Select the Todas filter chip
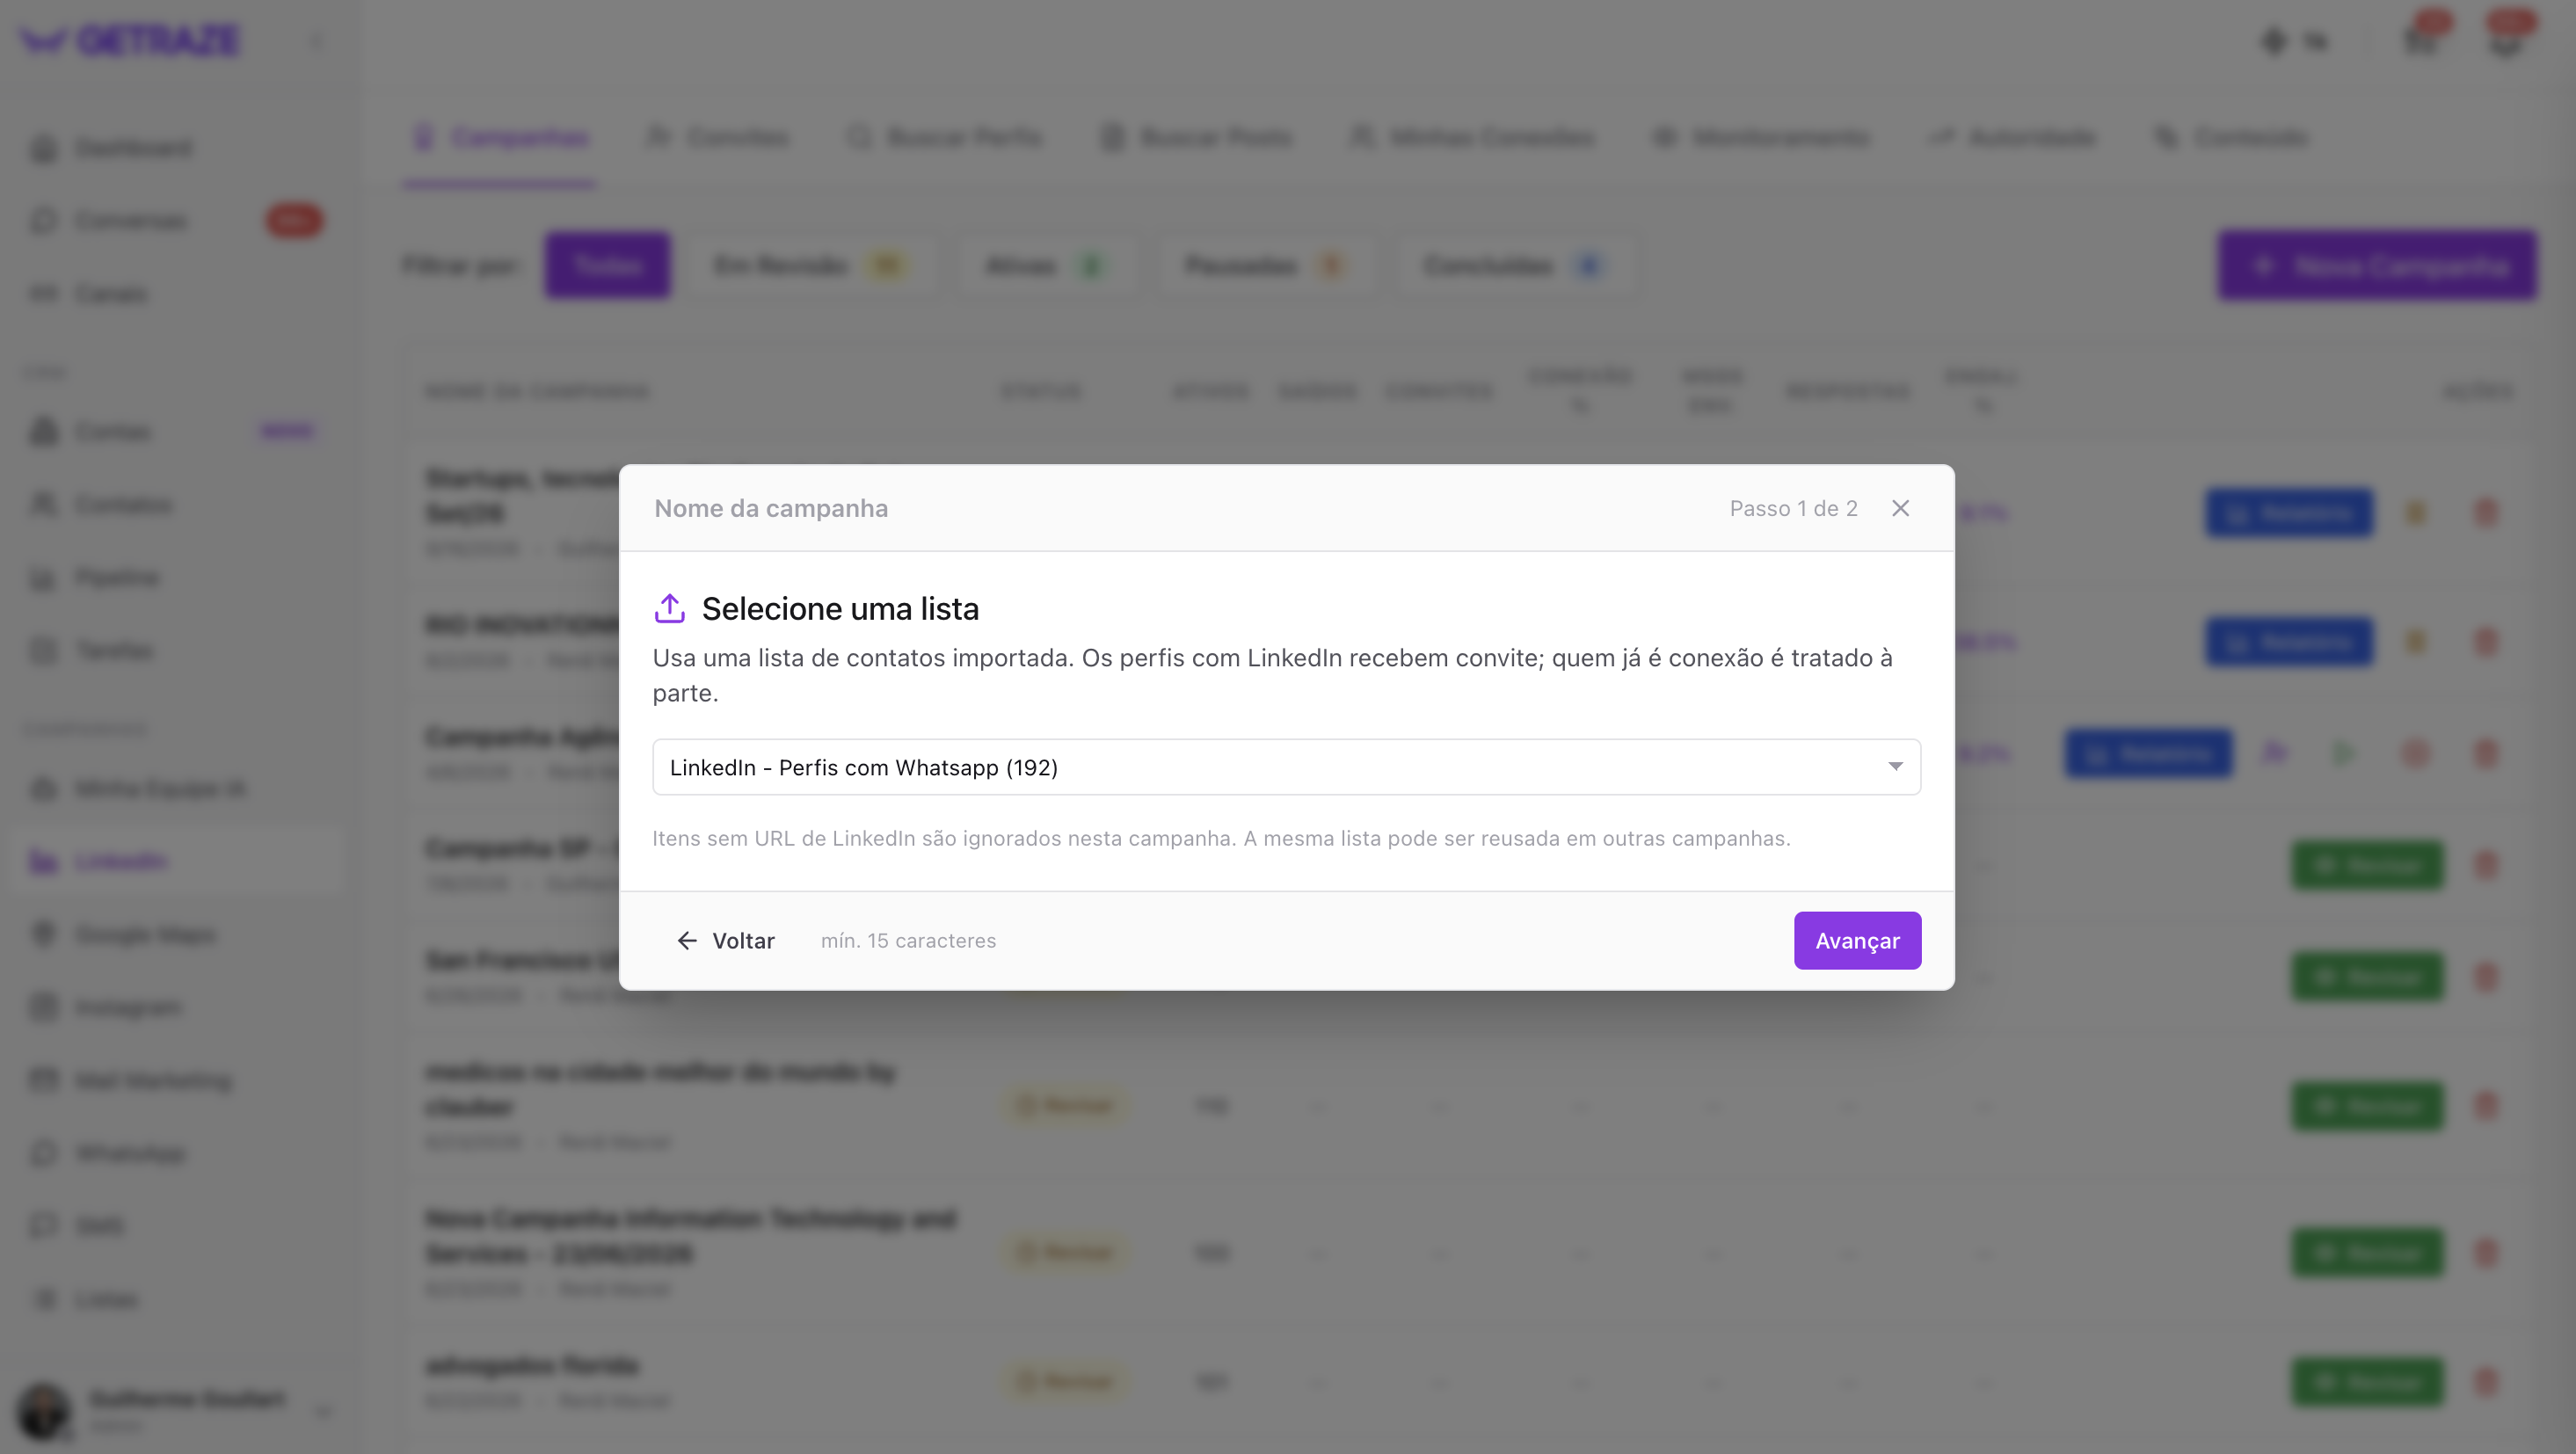This screenshot has width=2576, height=1454. [x=608, y=266]
